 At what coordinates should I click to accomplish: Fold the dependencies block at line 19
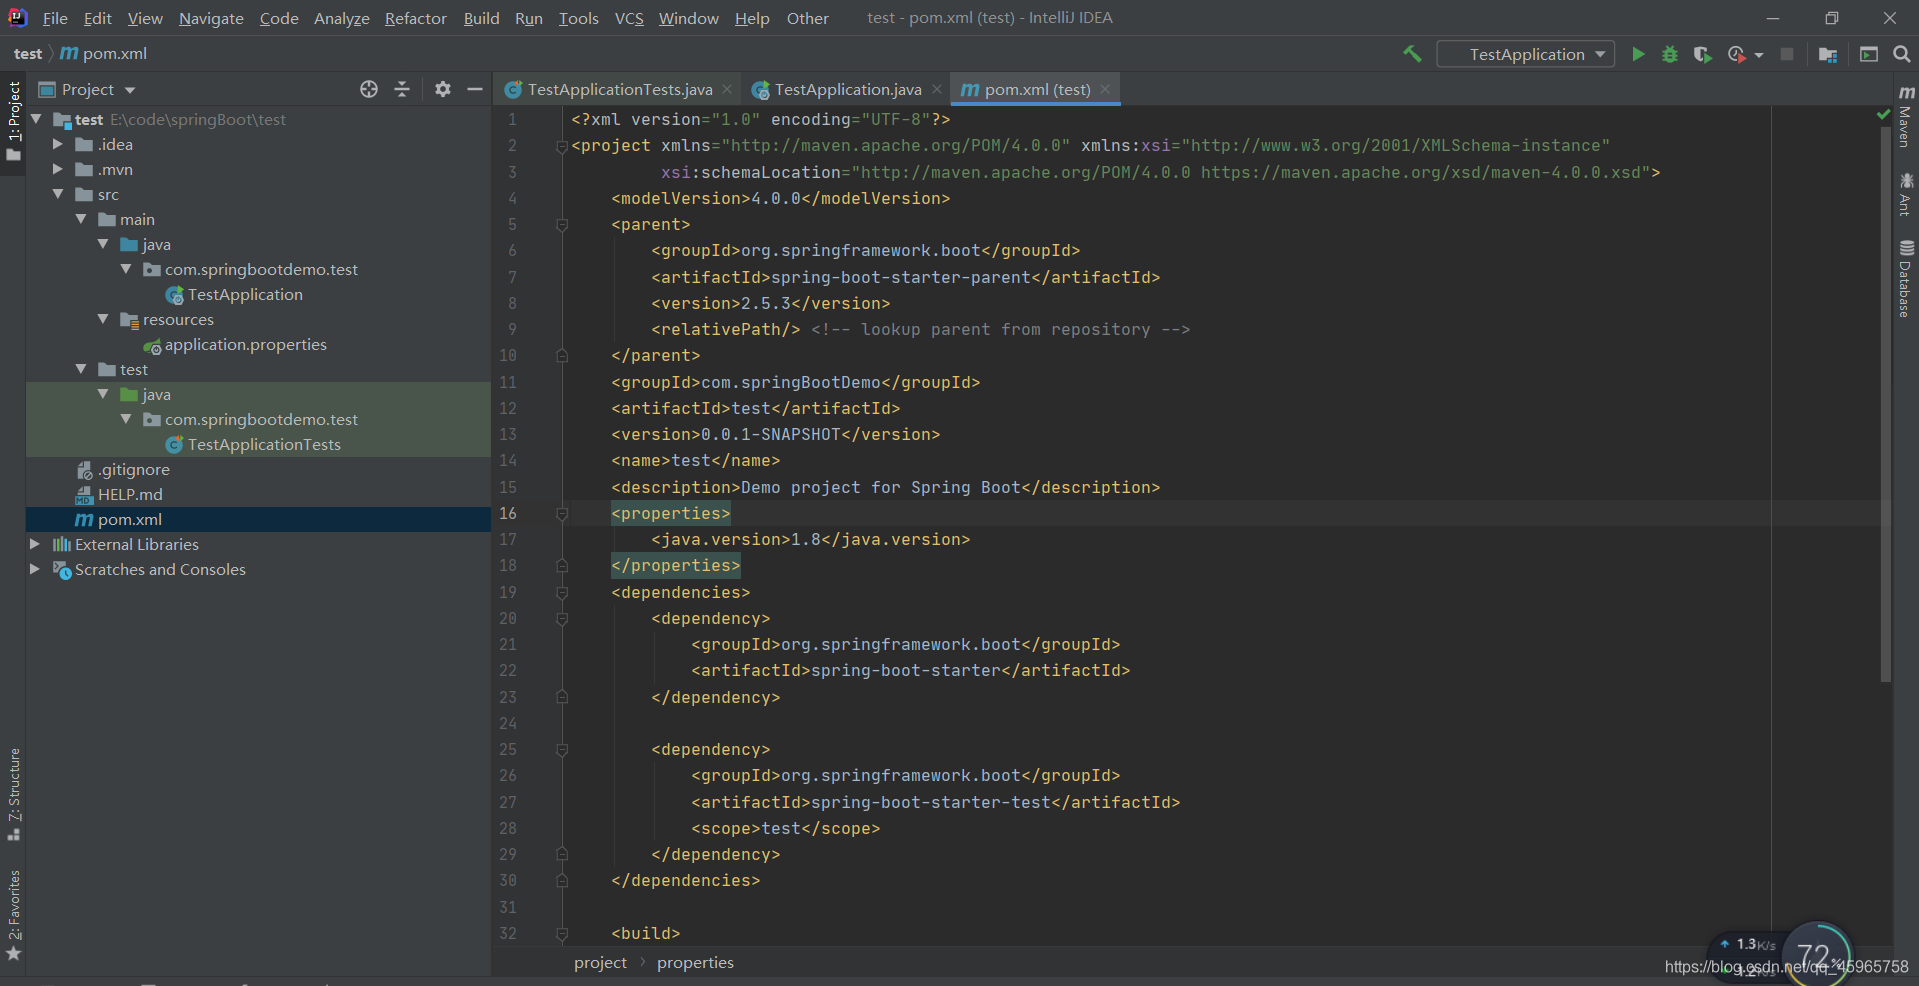click(562, 592)
